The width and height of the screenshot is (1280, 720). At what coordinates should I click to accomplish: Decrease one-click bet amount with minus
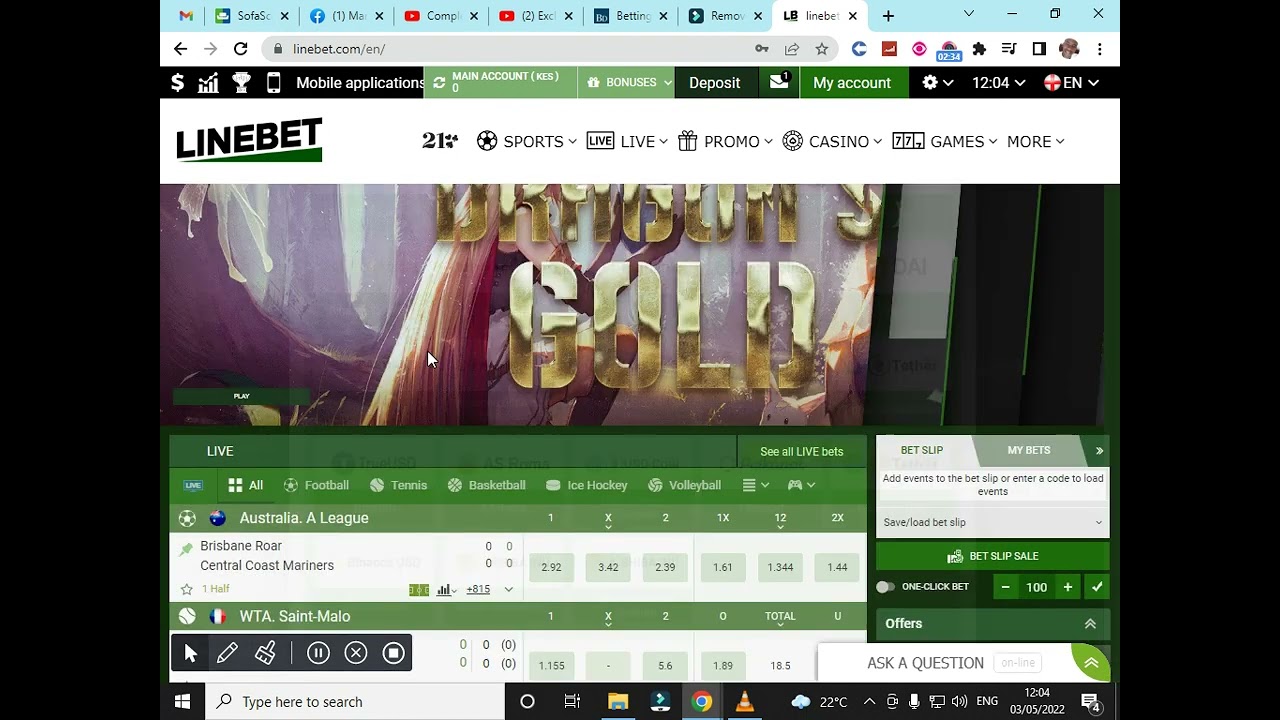(x=1005, y=587)
